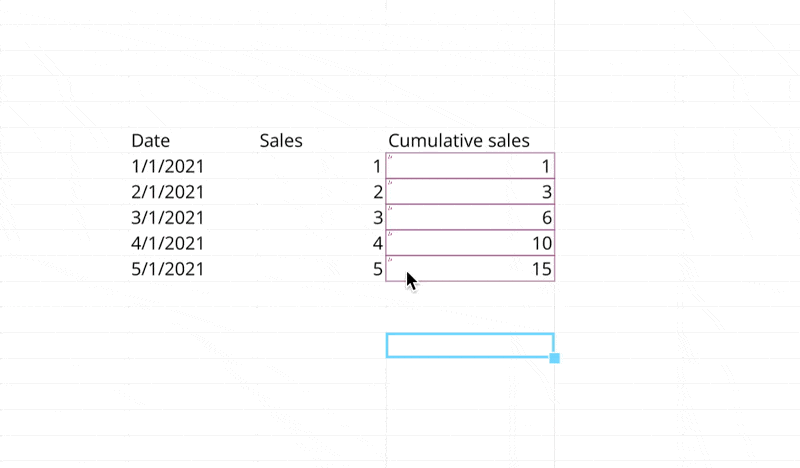Select the 2/1/2021 date cell
800x468 pixels.
168,192
